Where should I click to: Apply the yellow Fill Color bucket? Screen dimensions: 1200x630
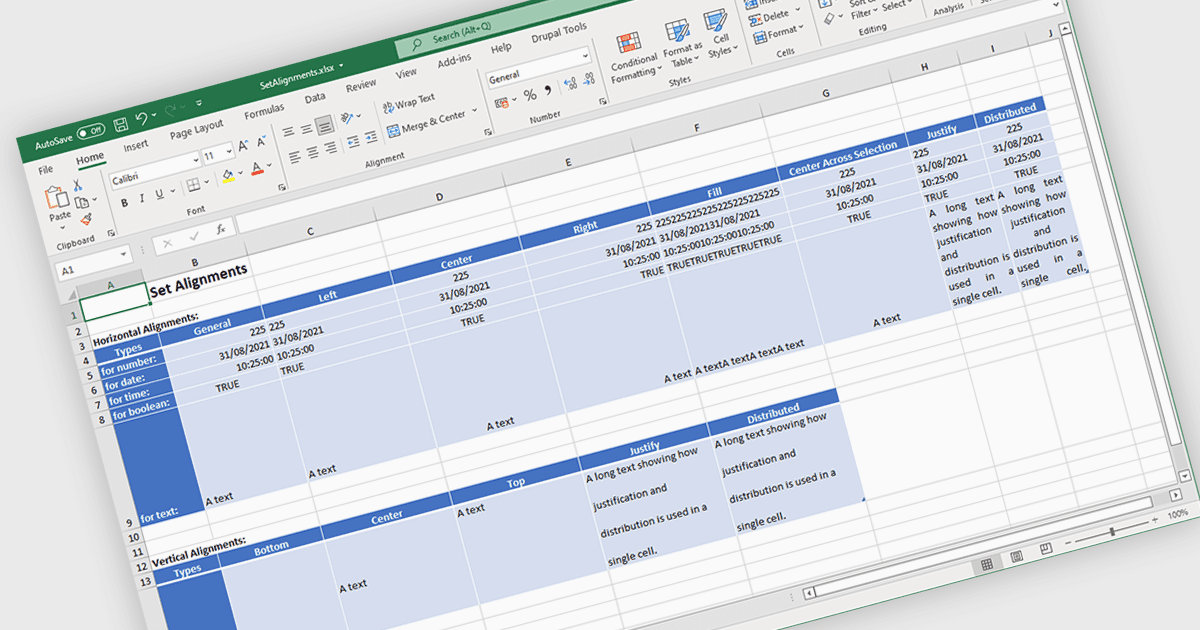(229, 176)
